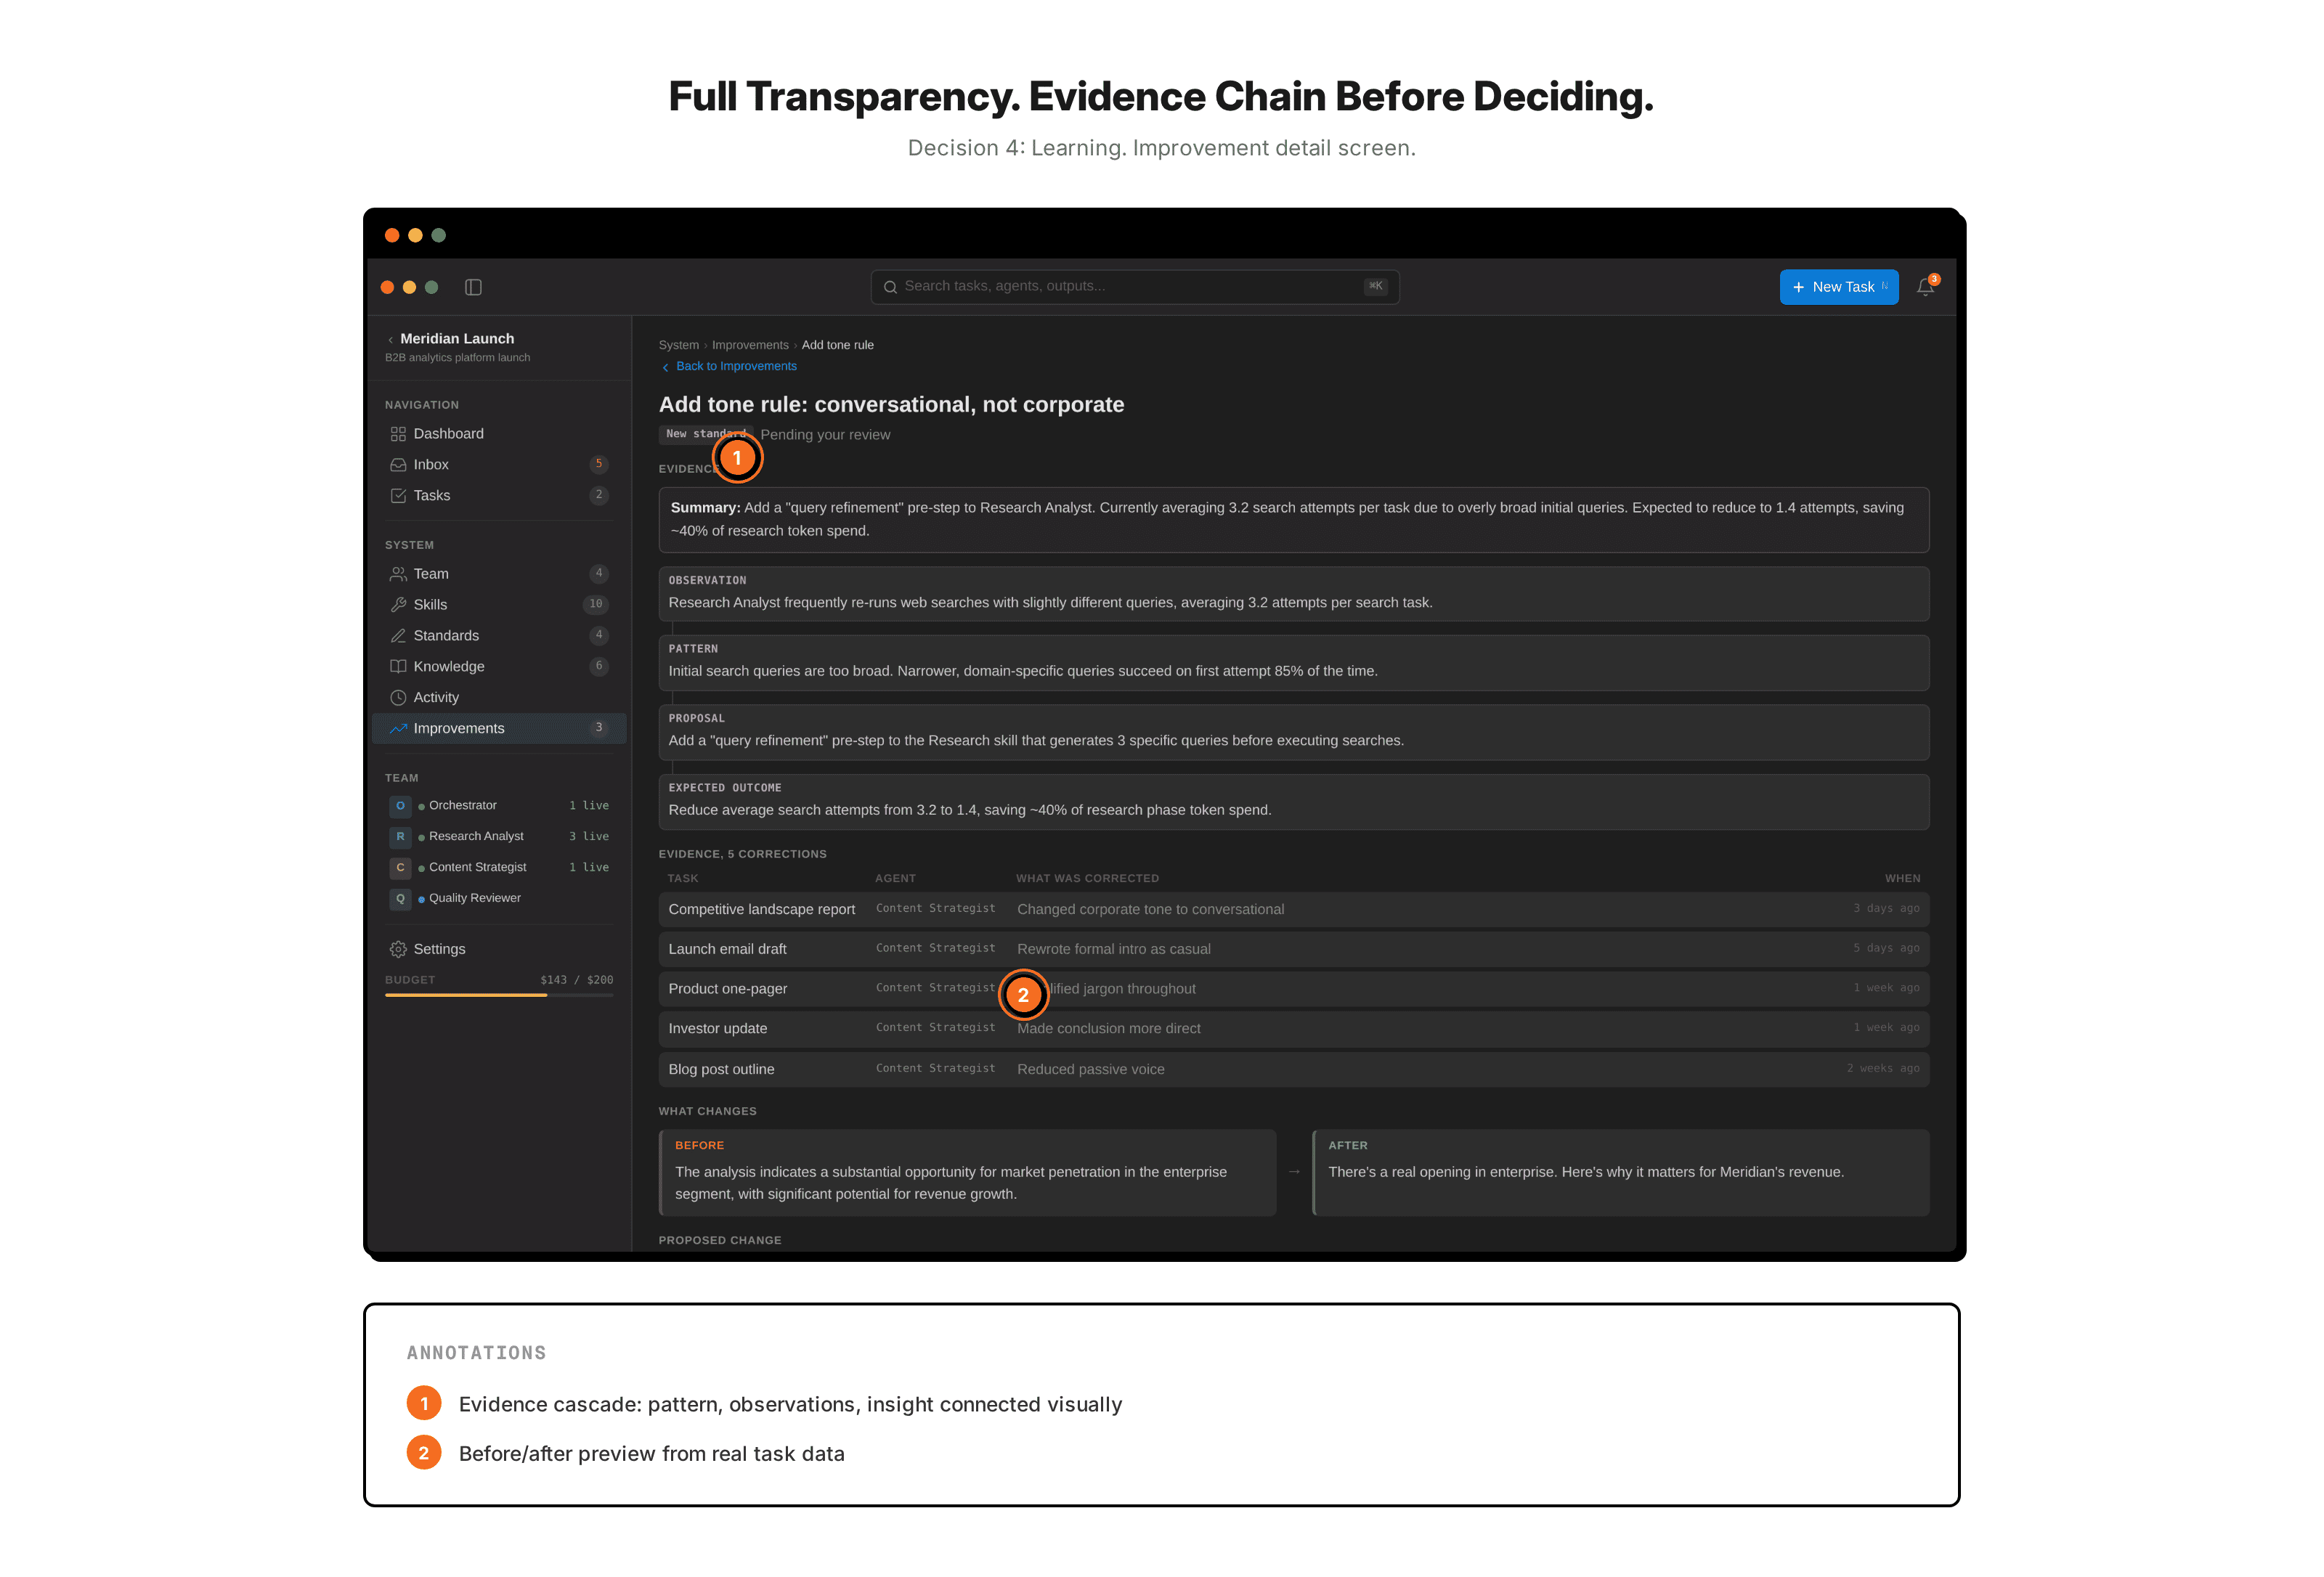Screen dimensions: 2324x1577
Task: Click the Activity clock icon
Action: pyautogui.click(x=398, y=698)
